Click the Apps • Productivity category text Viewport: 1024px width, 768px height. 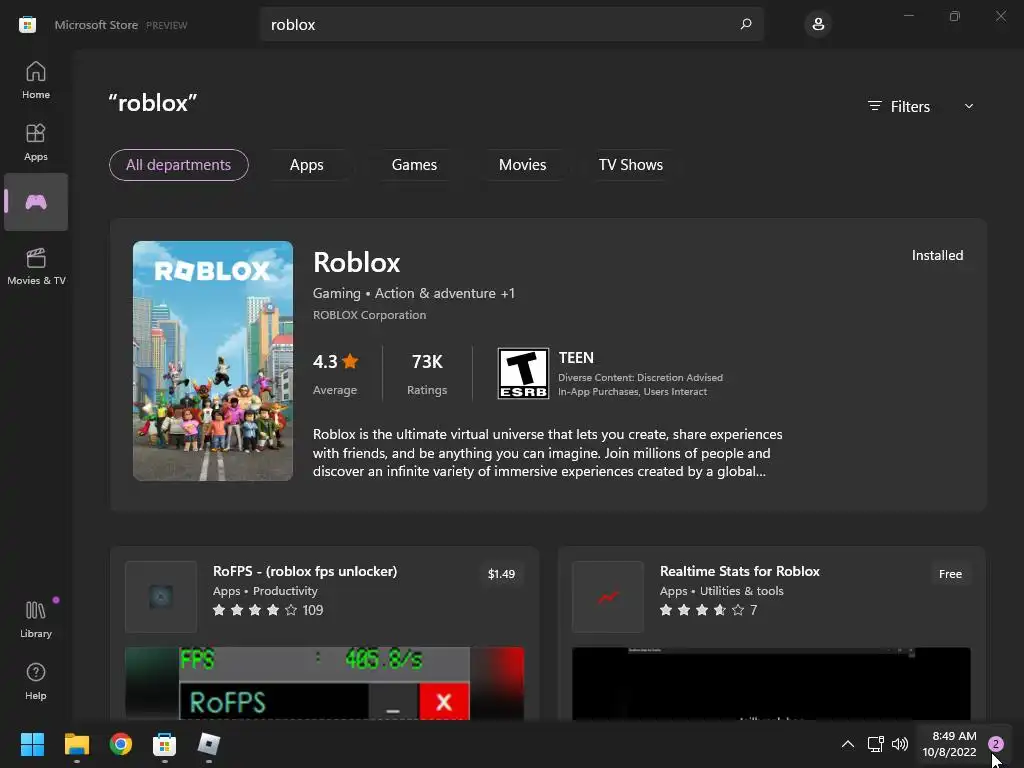[265, 591]
